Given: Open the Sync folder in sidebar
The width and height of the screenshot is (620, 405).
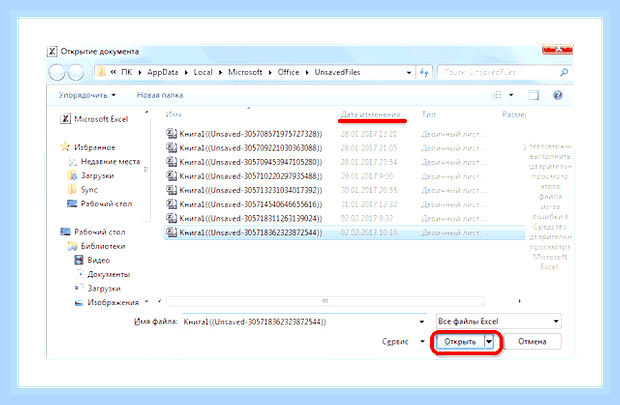Looking at the screenshot, I should 83,189.
